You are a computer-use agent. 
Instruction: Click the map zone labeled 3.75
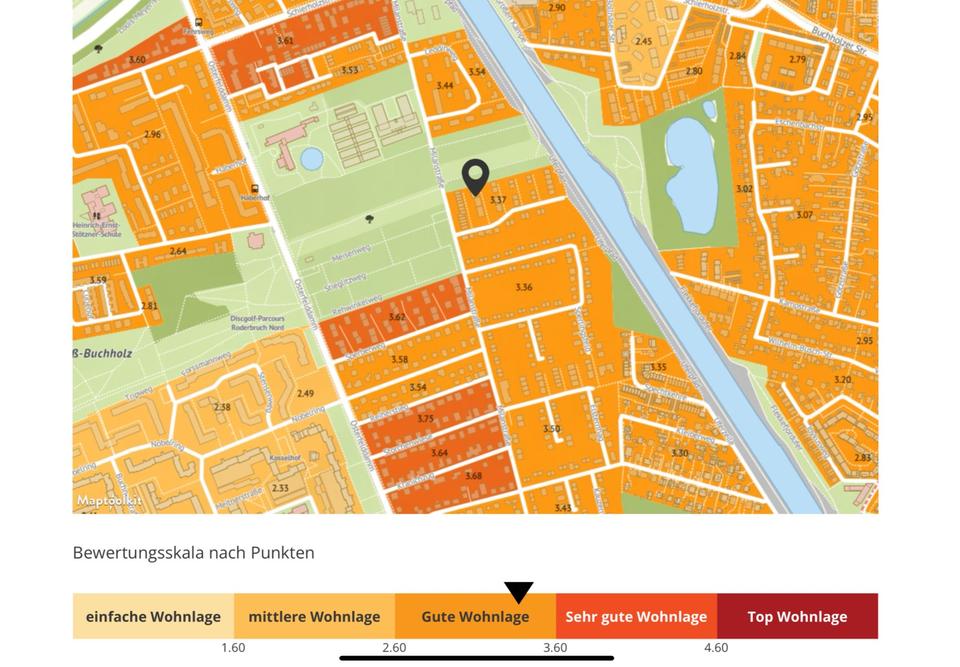tap(426, 419)
